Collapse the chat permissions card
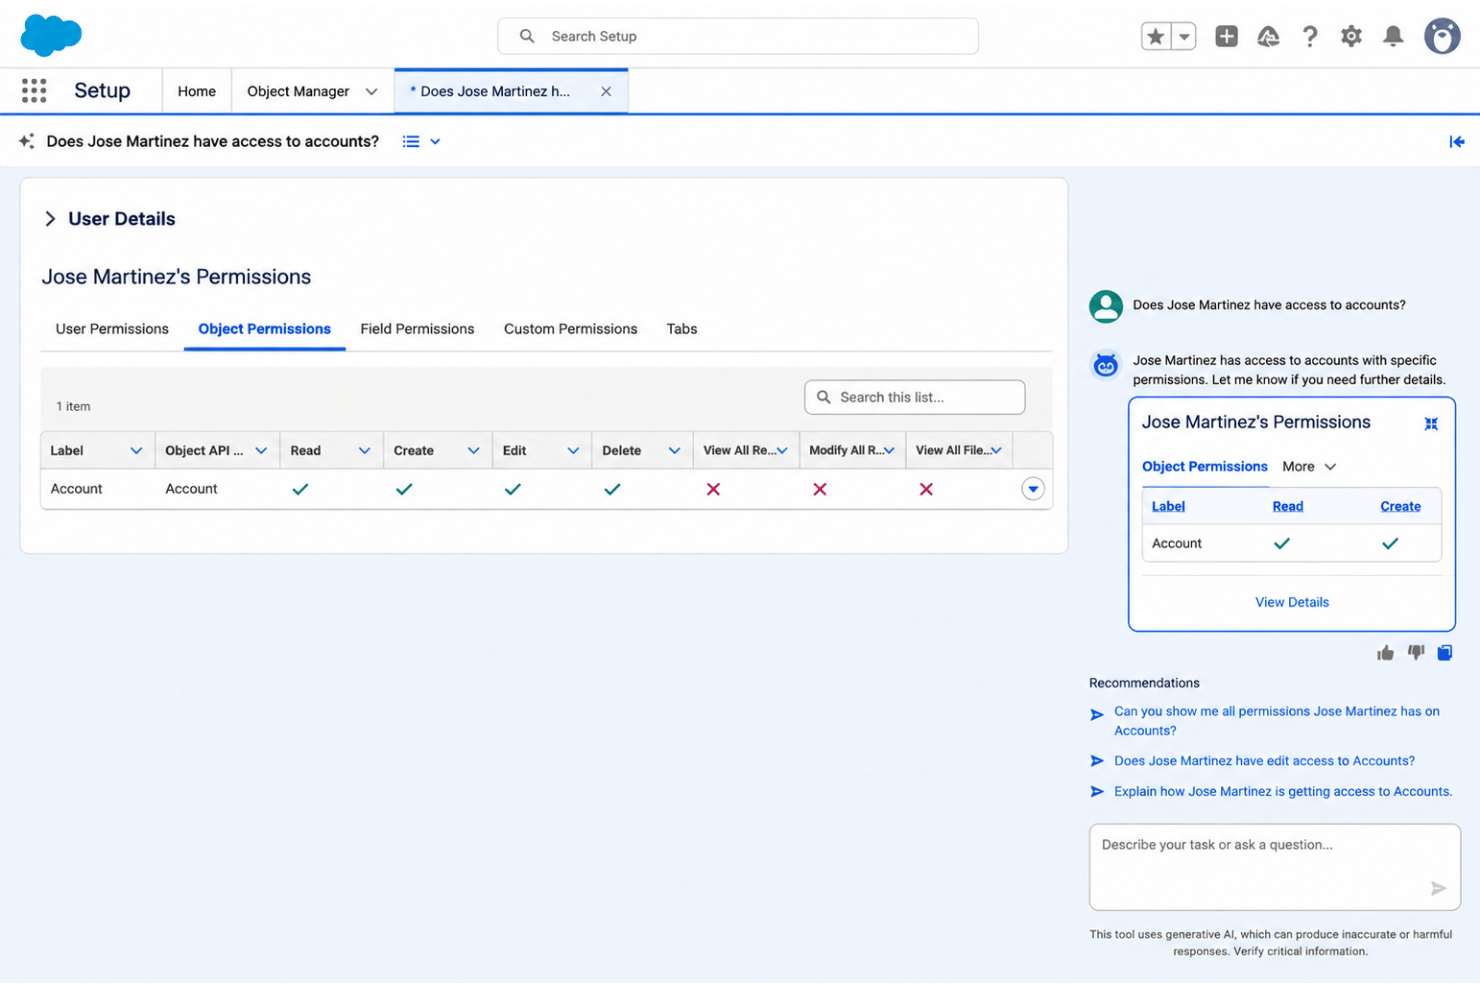1480x987 pixels. click(1431, 424)
